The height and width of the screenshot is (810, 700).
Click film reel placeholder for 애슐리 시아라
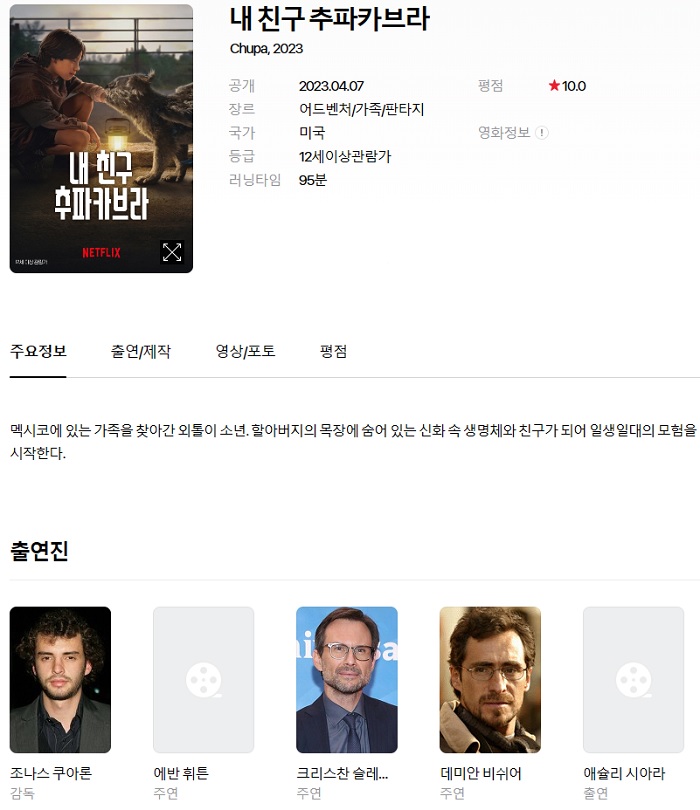633,680
